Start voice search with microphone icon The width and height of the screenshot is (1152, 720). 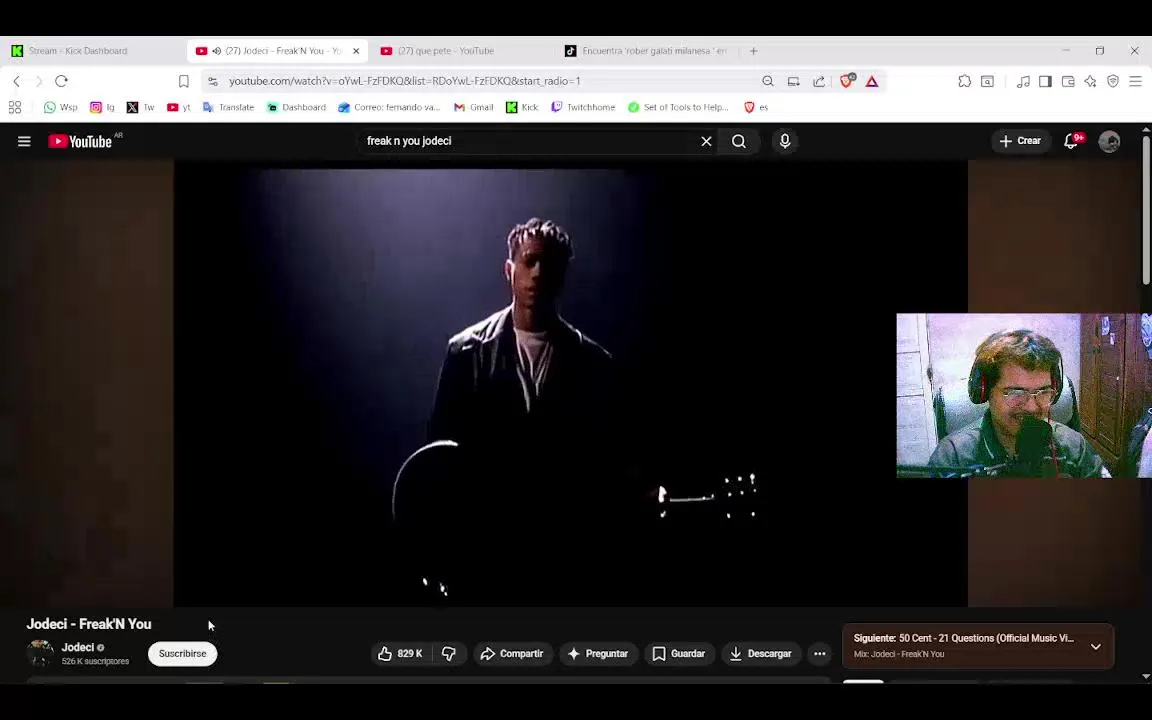(x=785, y=141)
